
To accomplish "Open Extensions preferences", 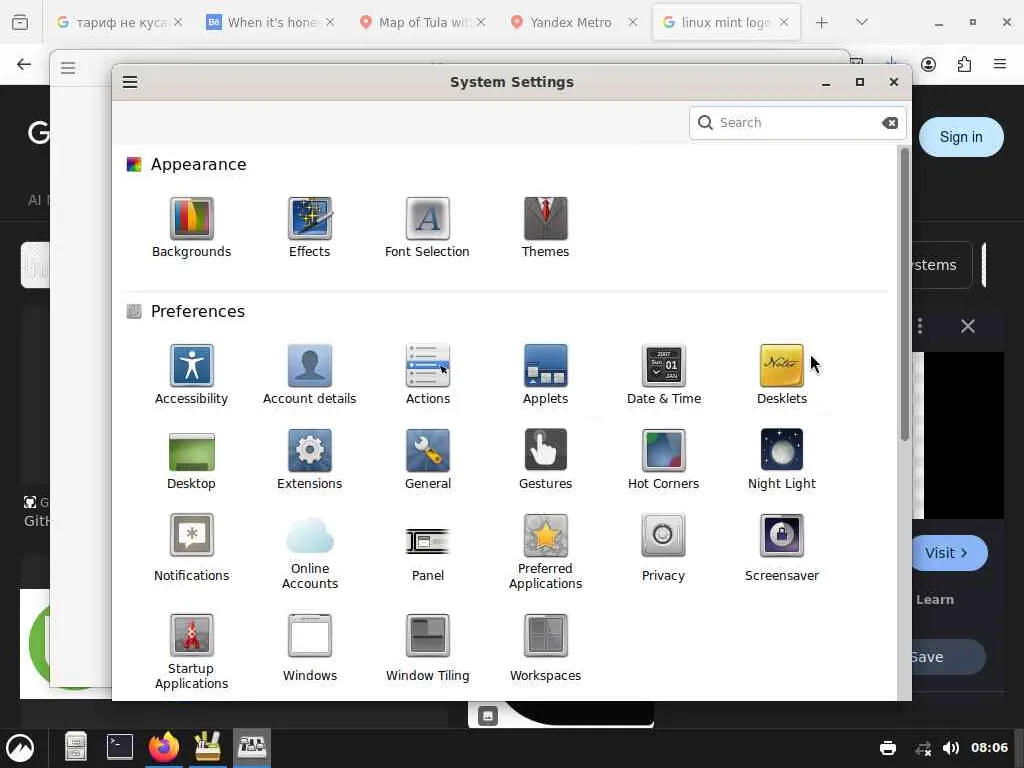I will [310, 459].
